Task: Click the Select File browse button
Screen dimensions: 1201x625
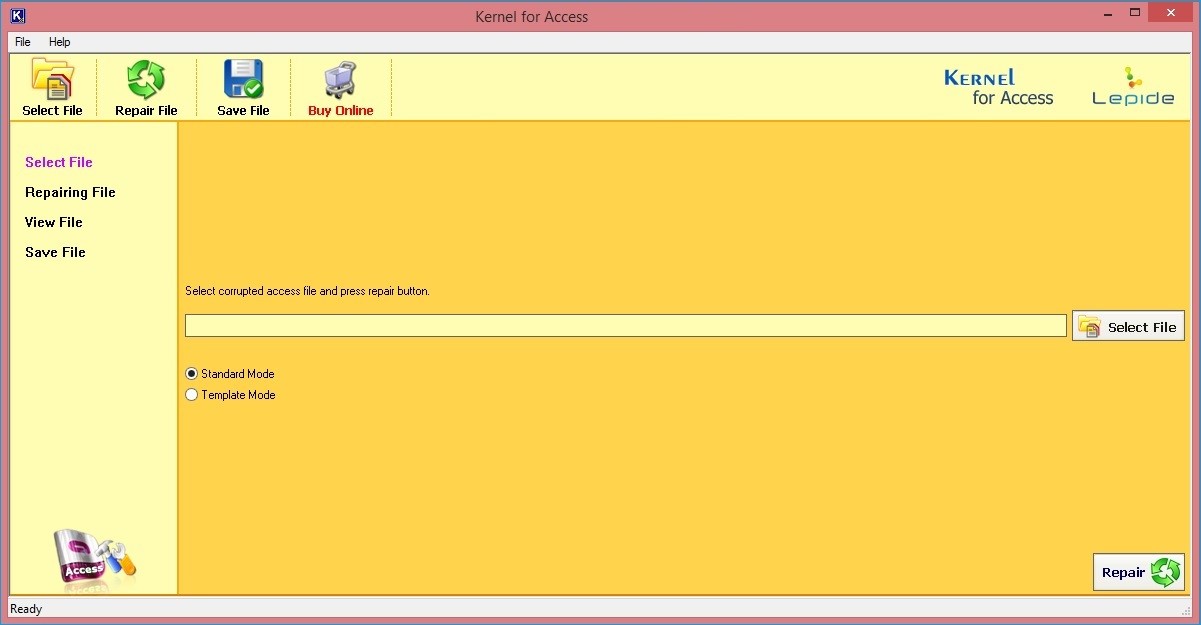Action: coord(1128,326)
